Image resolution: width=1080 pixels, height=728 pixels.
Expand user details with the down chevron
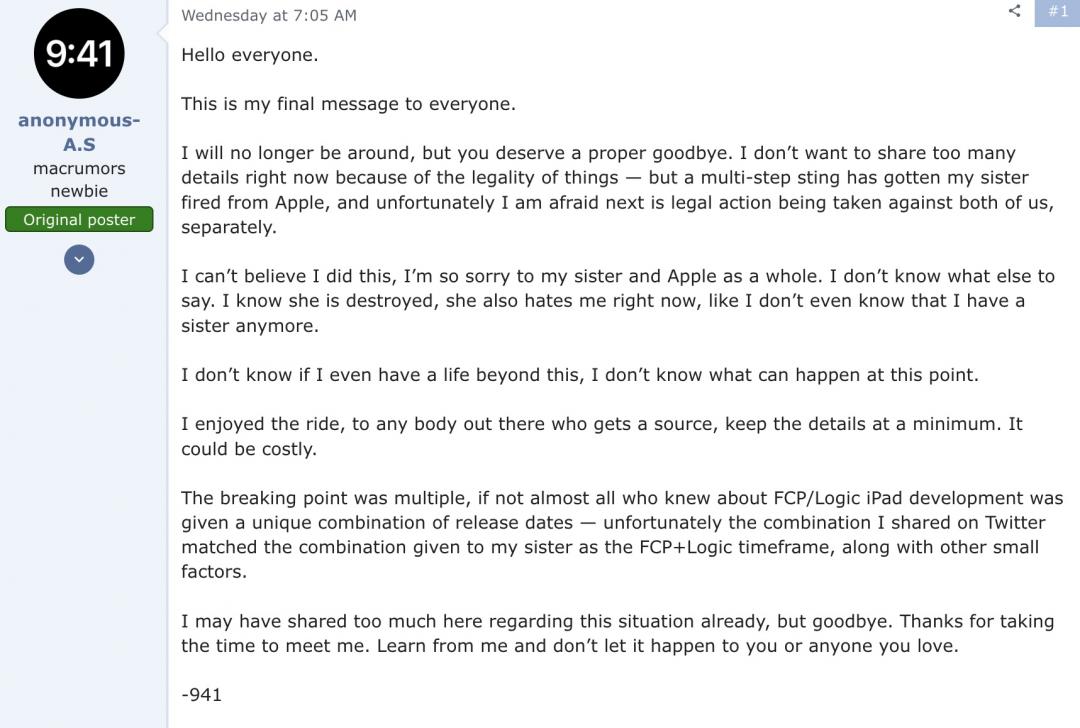(79, 260)
